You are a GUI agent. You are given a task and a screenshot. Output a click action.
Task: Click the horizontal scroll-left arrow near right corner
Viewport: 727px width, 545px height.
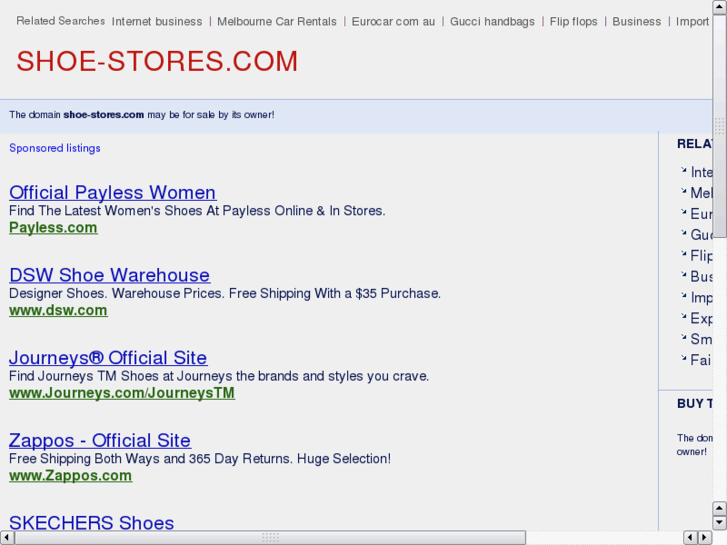(690, 538)
